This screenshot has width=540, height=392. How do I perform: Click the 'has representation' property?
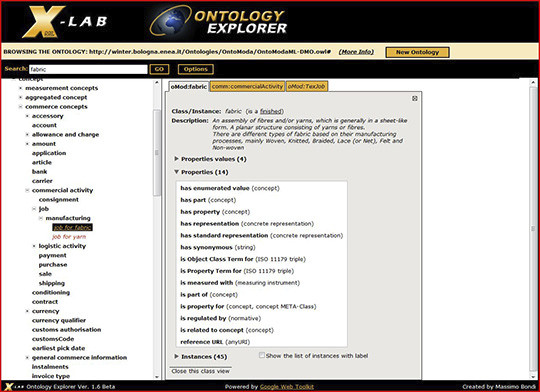click(210, 224)
